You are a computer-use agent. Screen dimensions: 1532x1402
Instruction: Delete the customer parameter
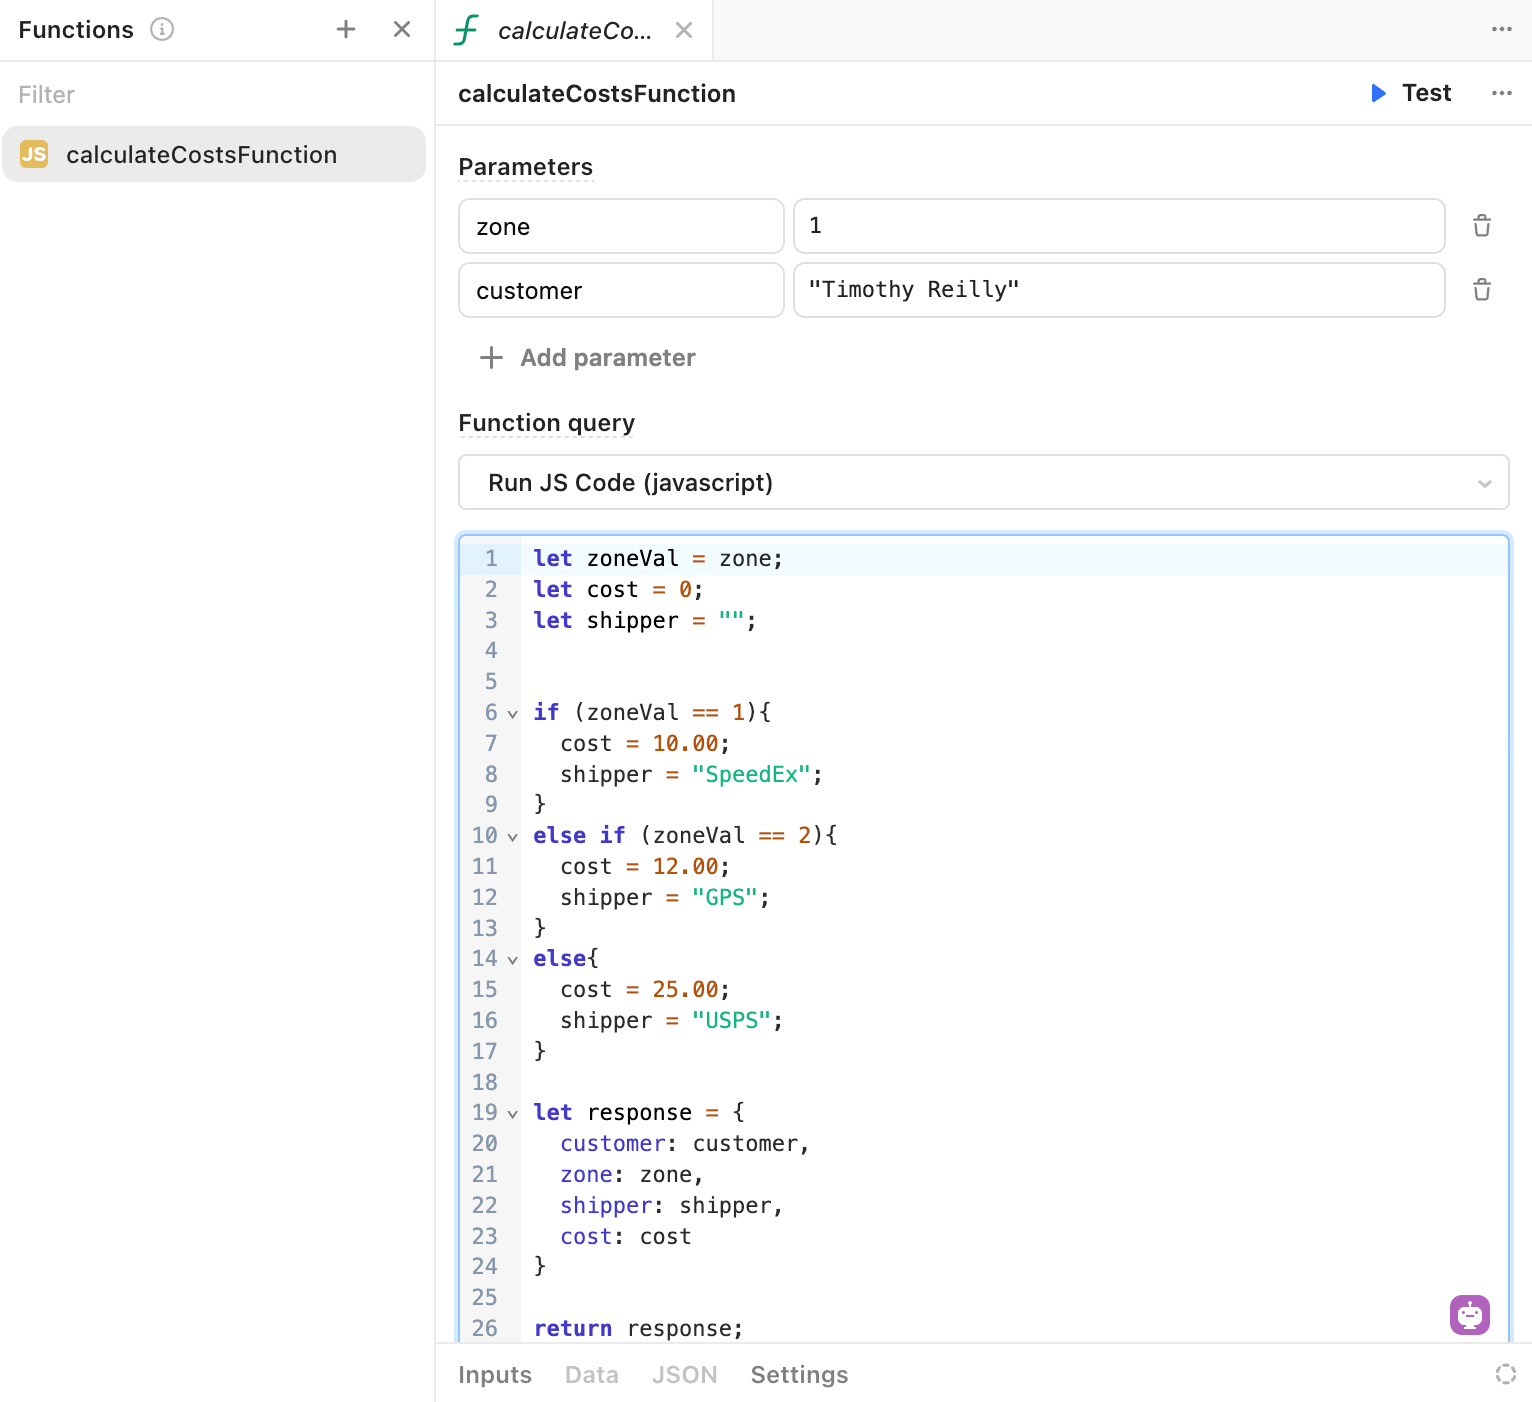click(x=1482, y=290)
